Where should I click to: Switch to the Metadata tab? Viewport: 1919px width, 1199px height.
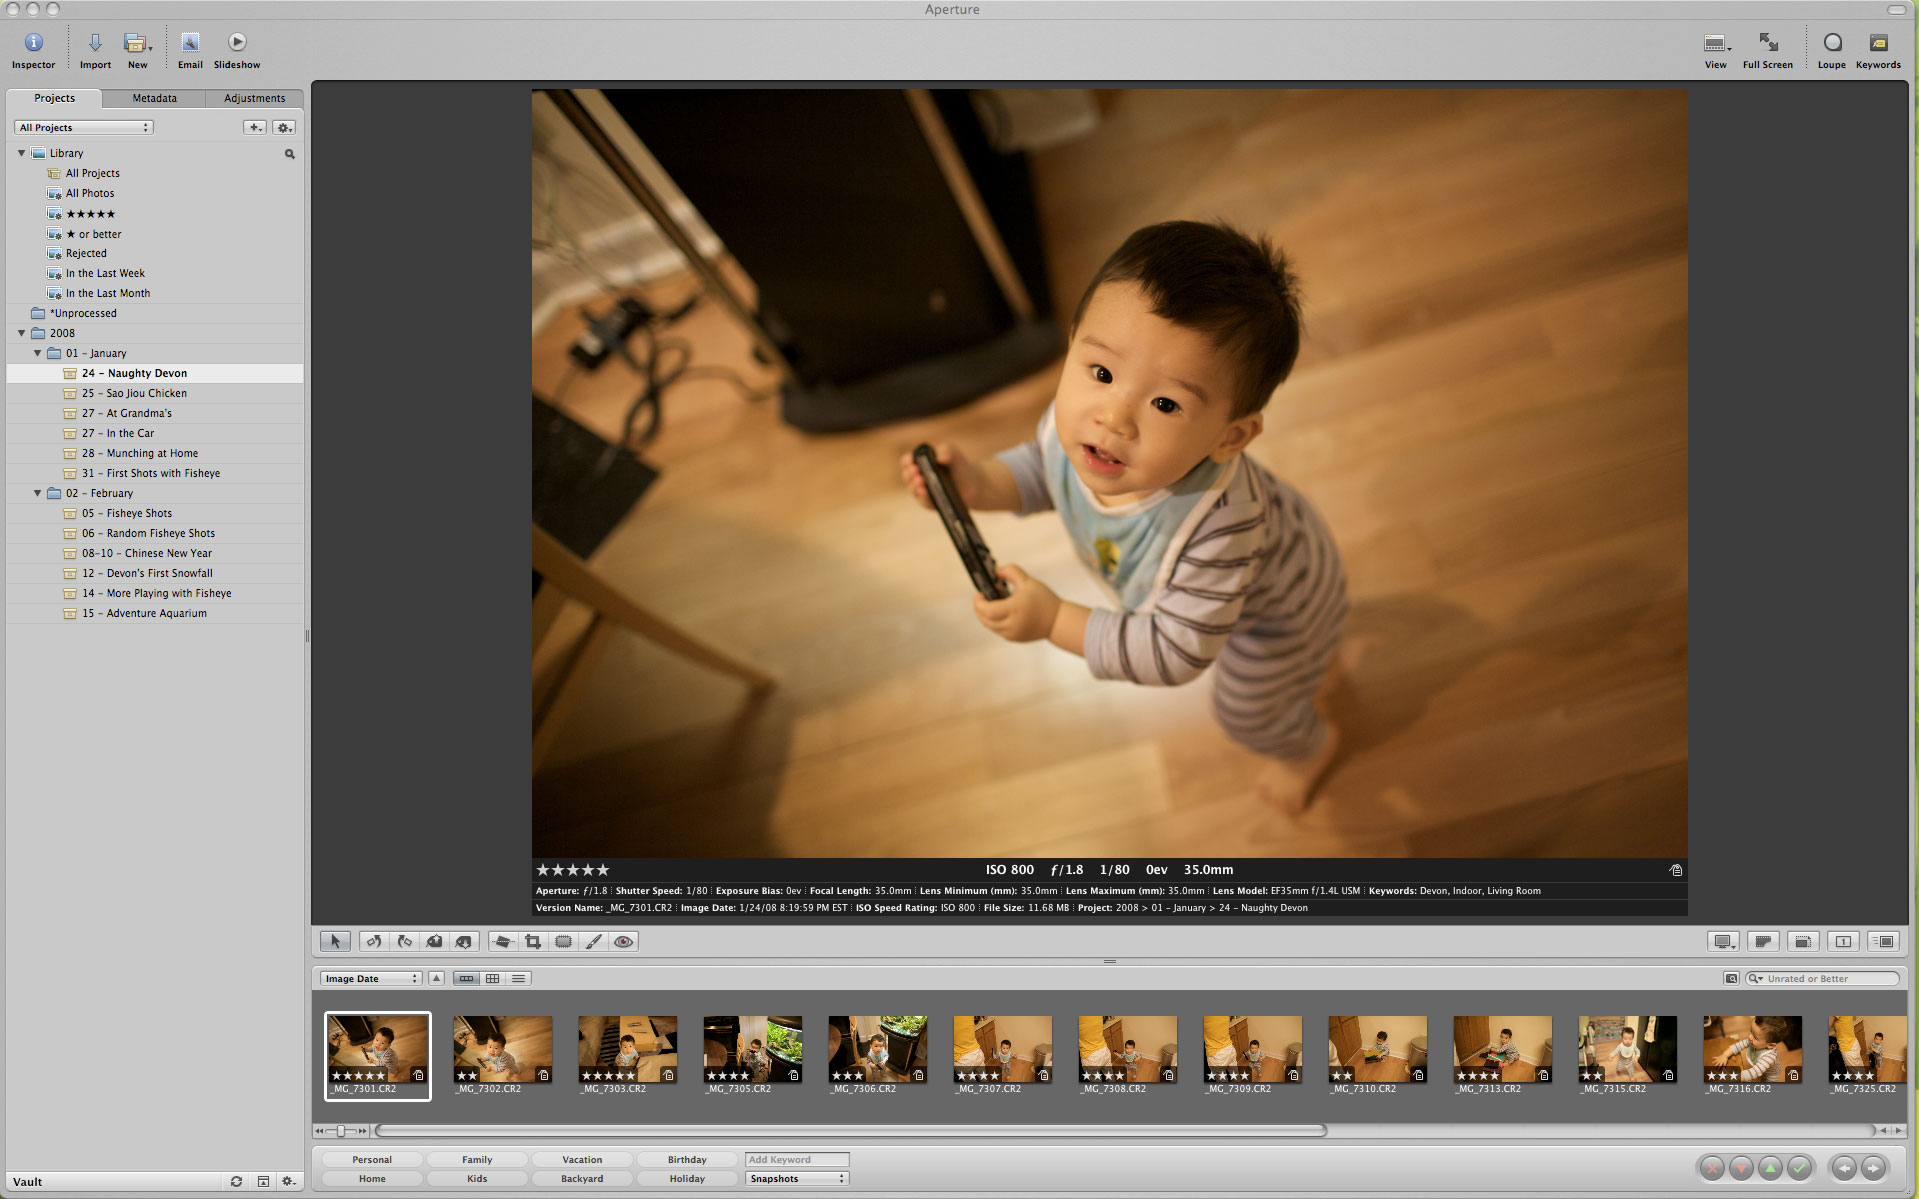pyautogui.click(x=154, y=98)
